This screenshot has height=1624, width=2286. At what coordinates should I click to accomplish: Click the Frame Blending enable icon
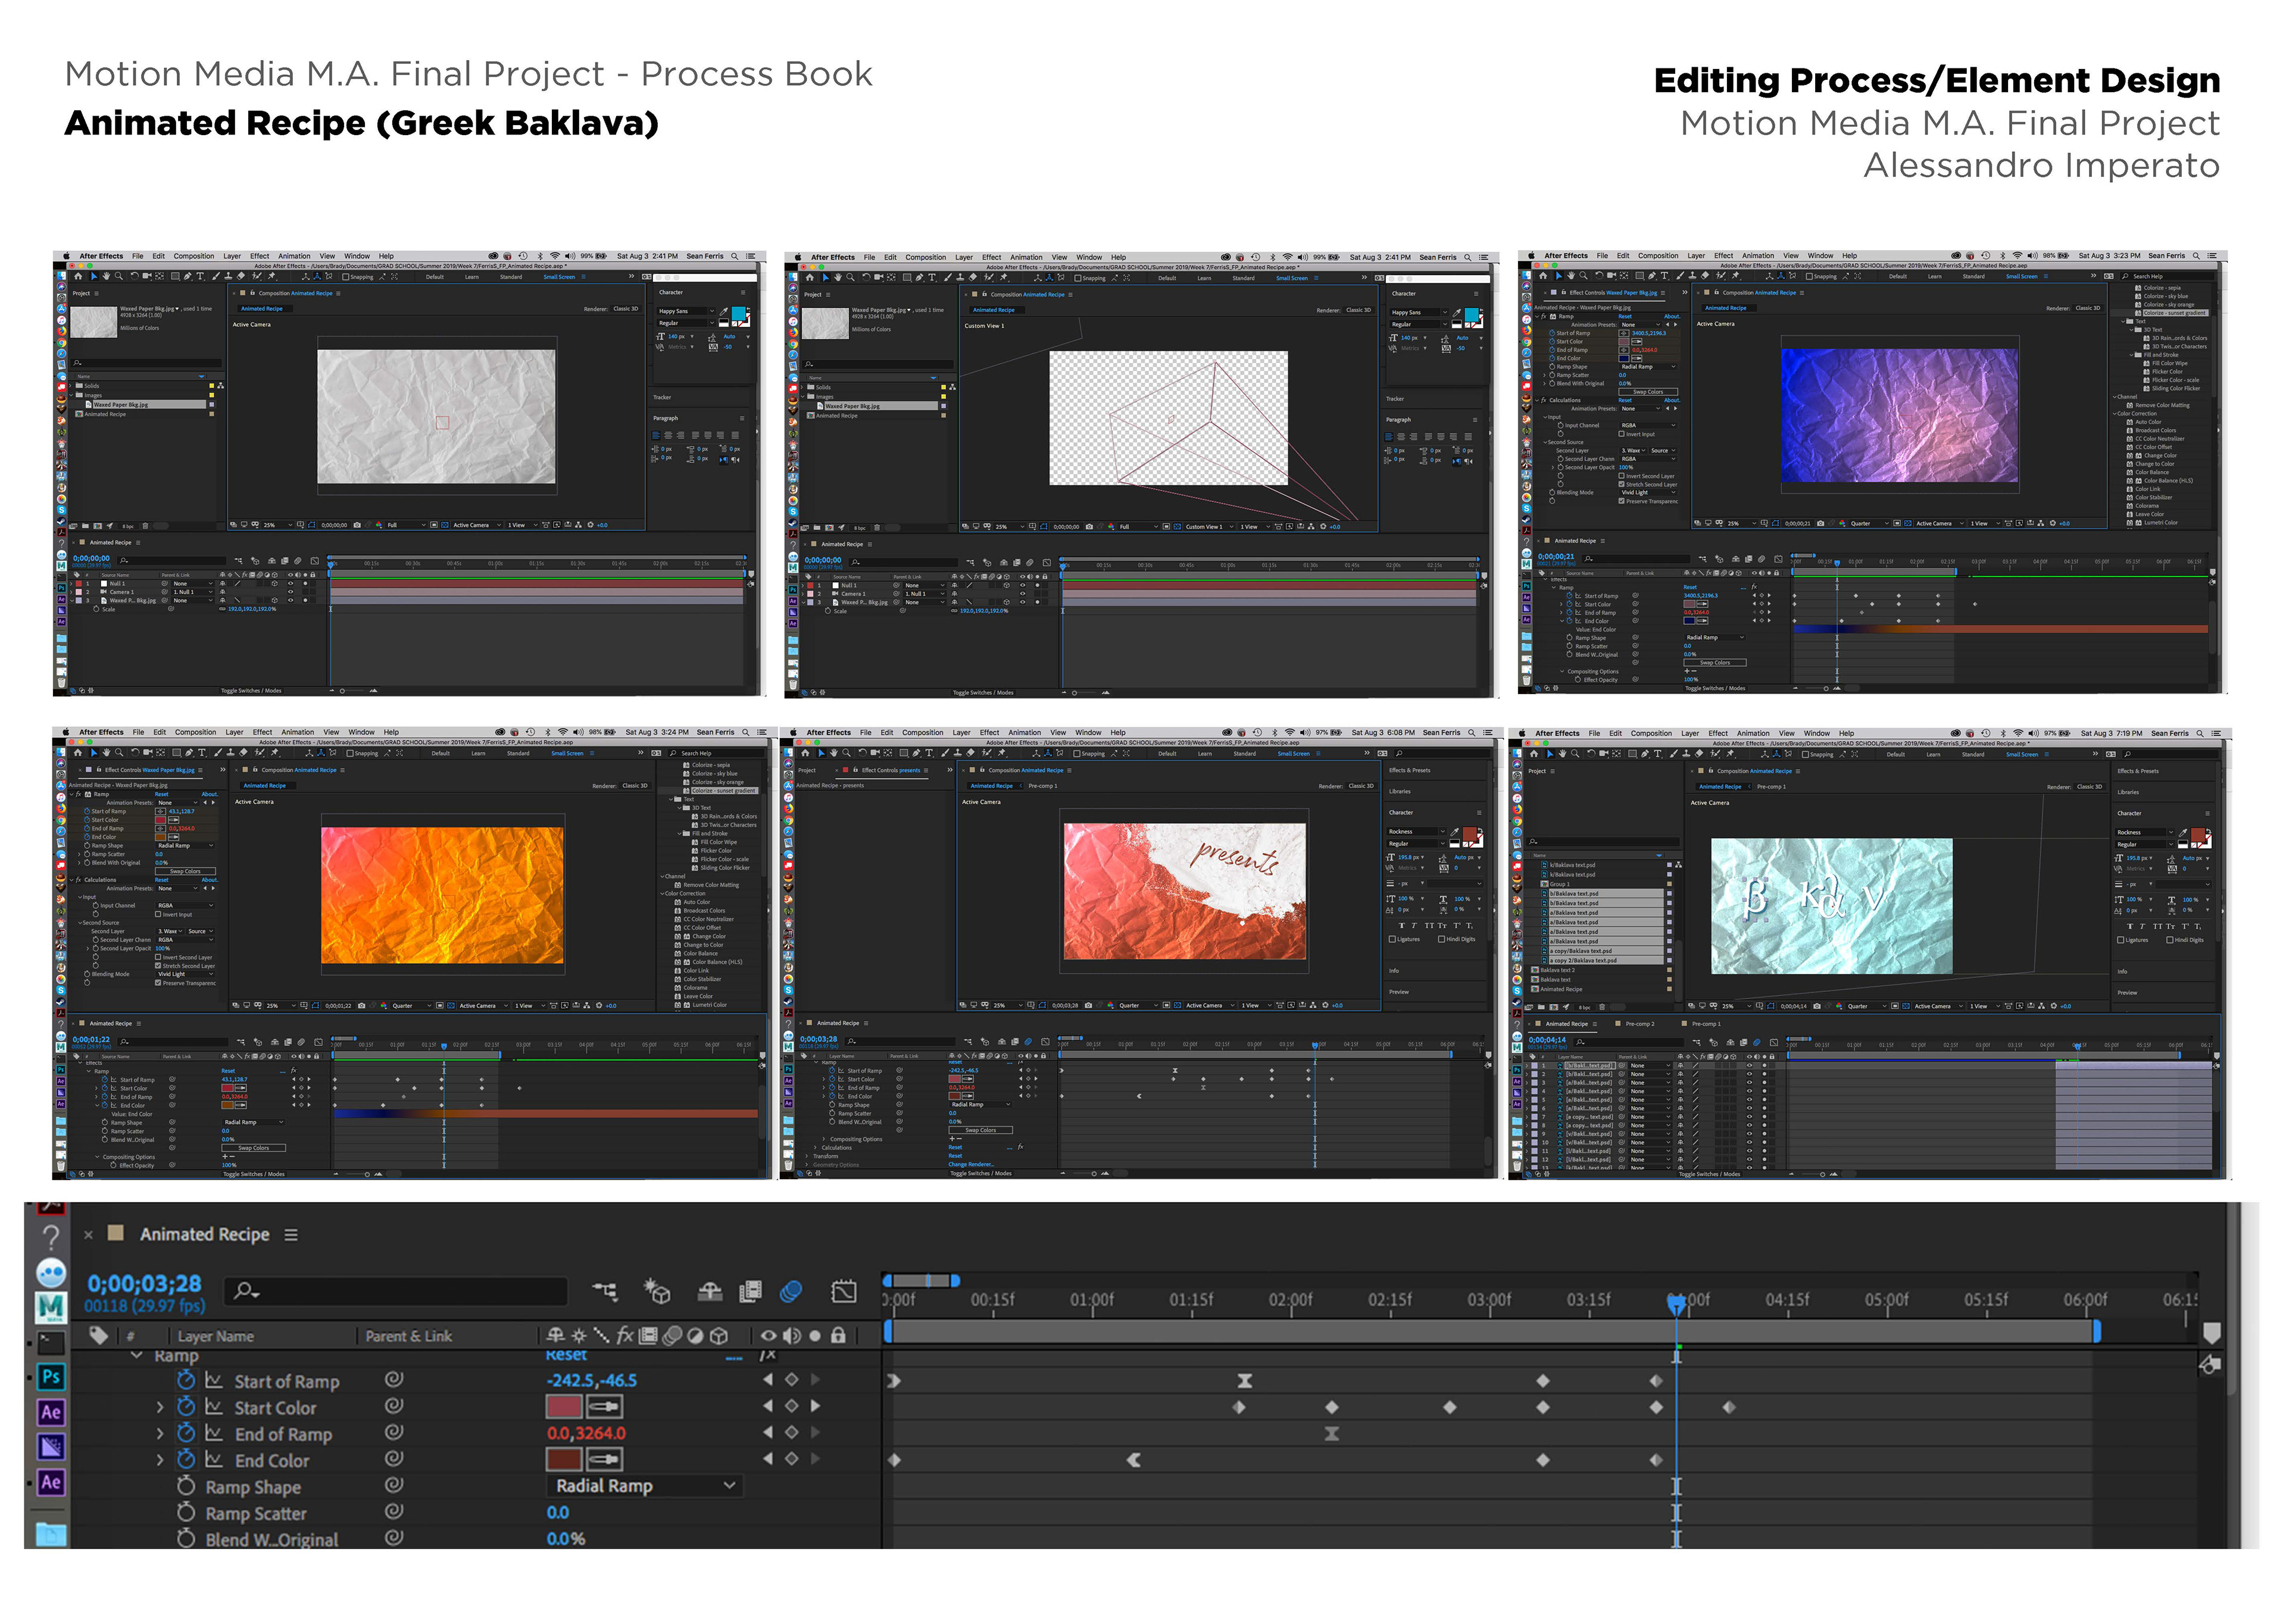click(750, 1292)
